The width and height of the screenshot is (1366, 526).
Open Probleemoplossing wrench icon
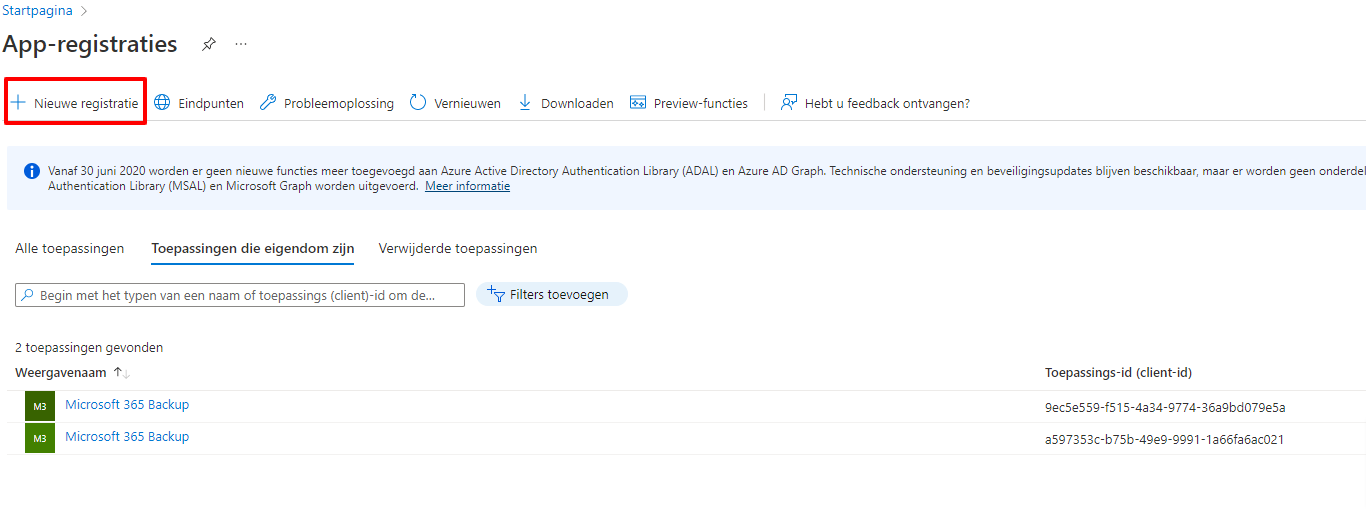tap(267, 103)
